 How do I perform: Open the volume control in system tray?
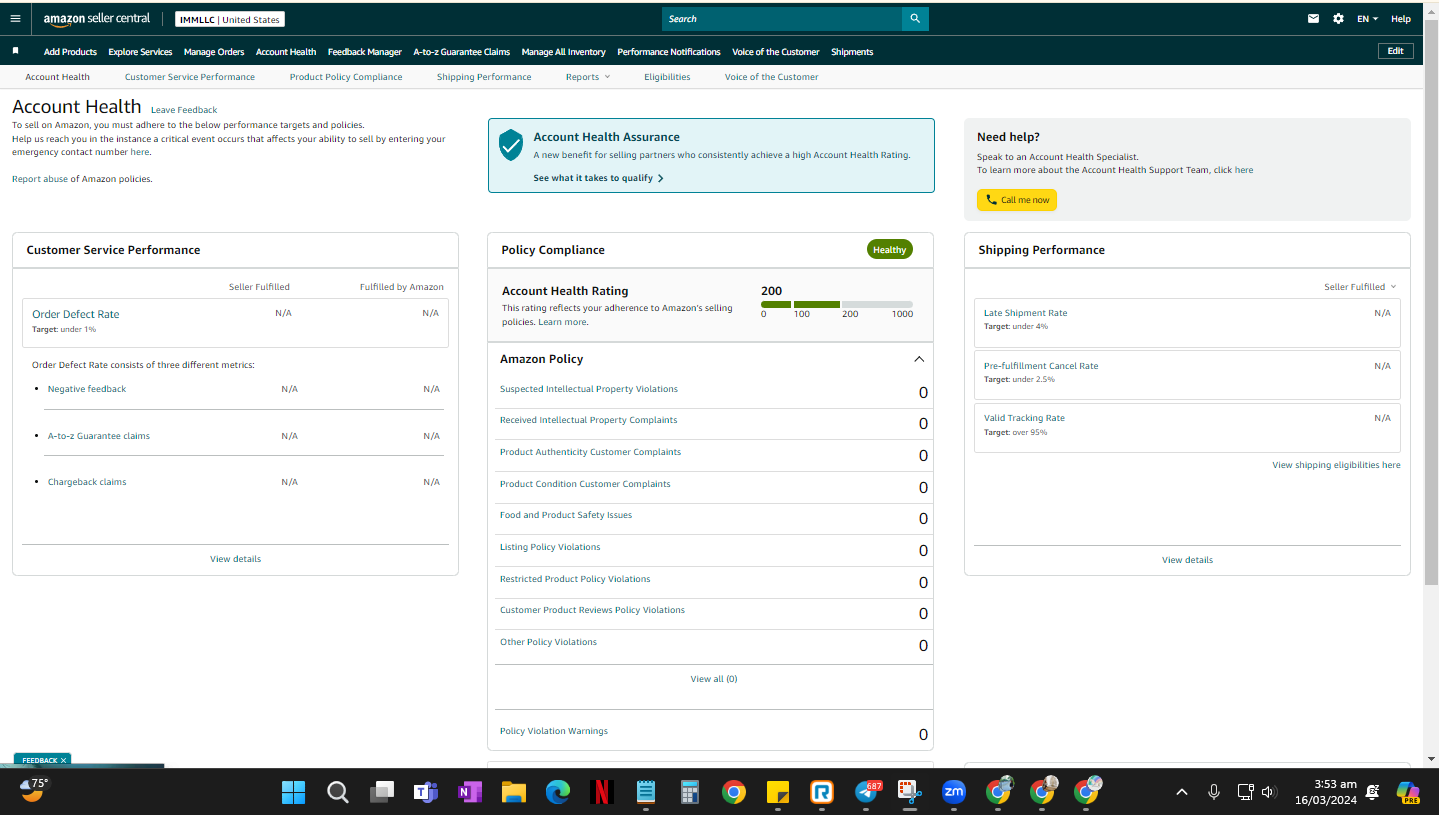click(1269, 792)
